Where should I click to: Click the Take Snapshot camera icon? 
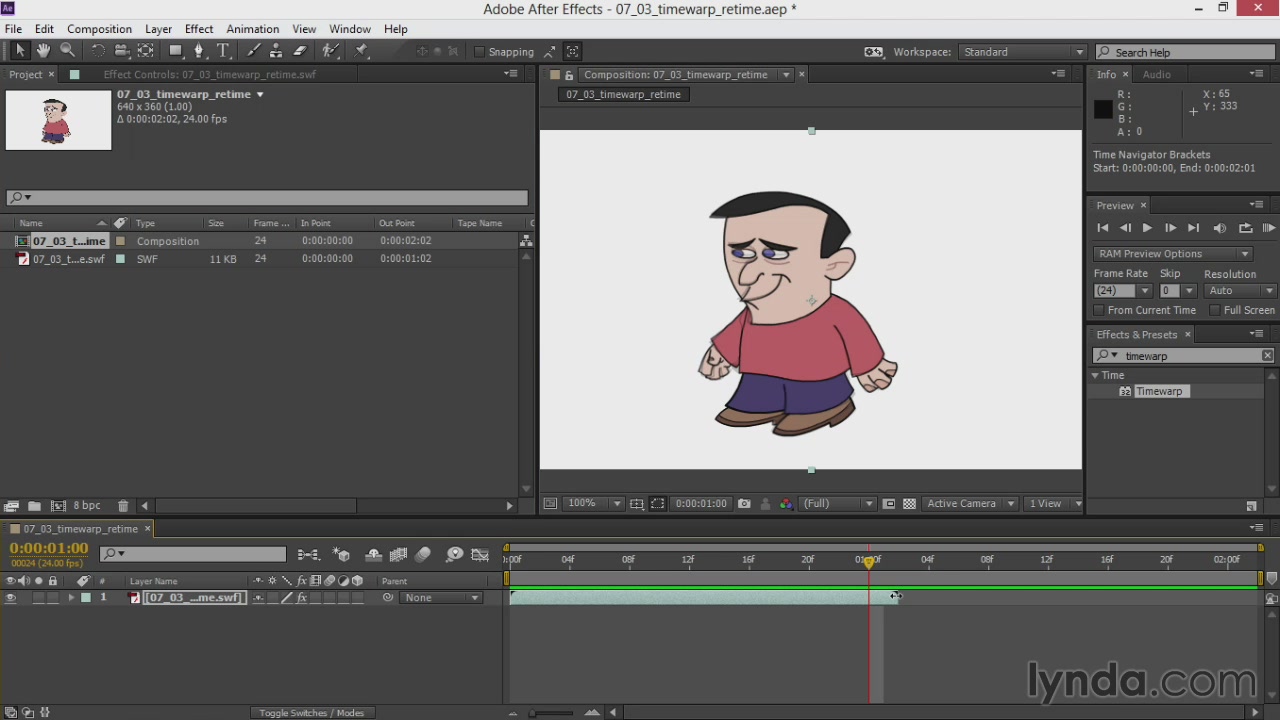pyautogui.click(x=744, y=504)
